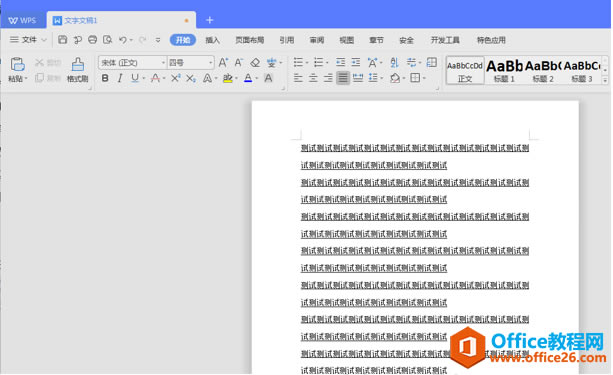Click the show/hide table grid icon
Screen dimensions: 613x375
pyautogui.click(x=432, y=62)
